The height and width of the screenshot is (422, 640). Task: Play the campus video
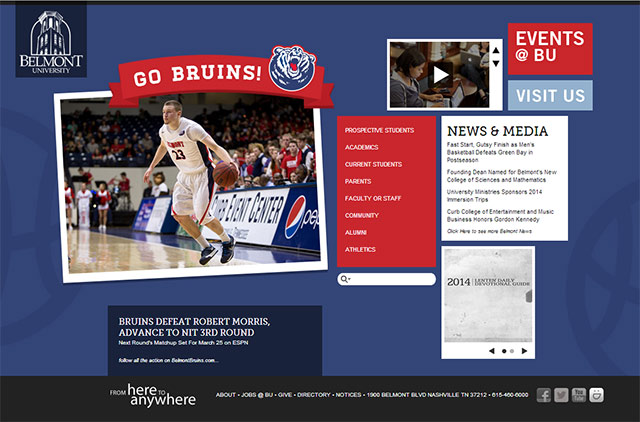[440, 75]
